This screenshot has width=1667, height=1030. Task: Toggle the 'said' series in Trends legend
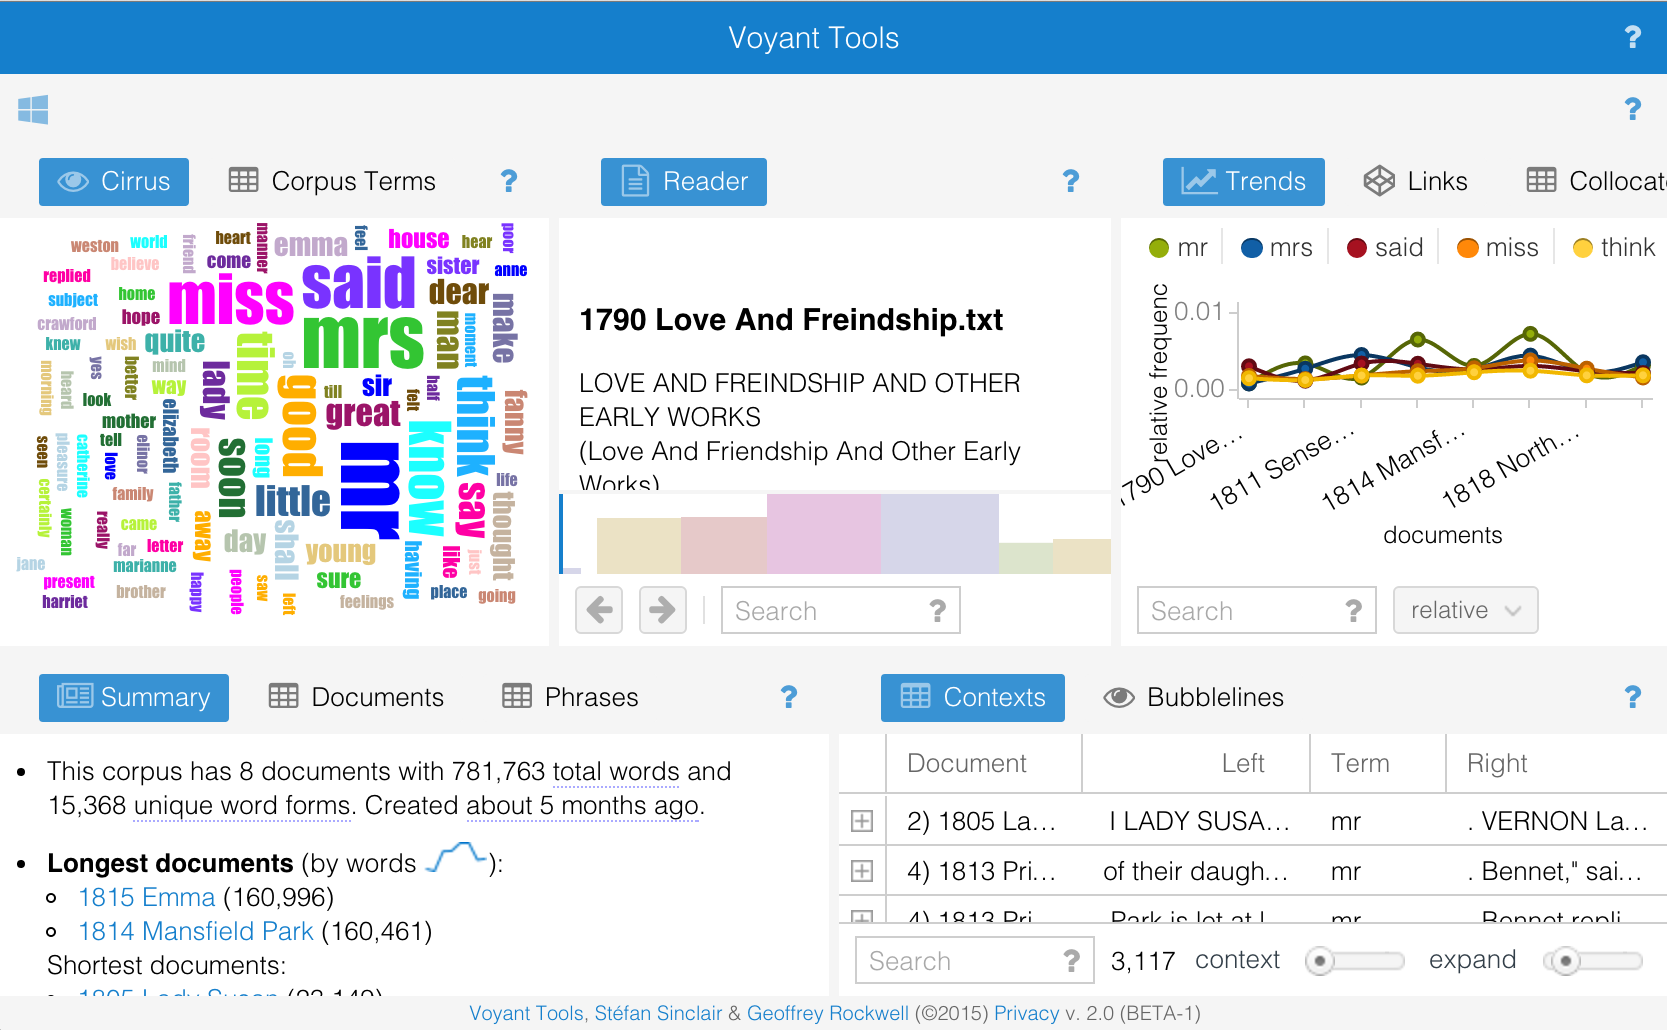1384,248
